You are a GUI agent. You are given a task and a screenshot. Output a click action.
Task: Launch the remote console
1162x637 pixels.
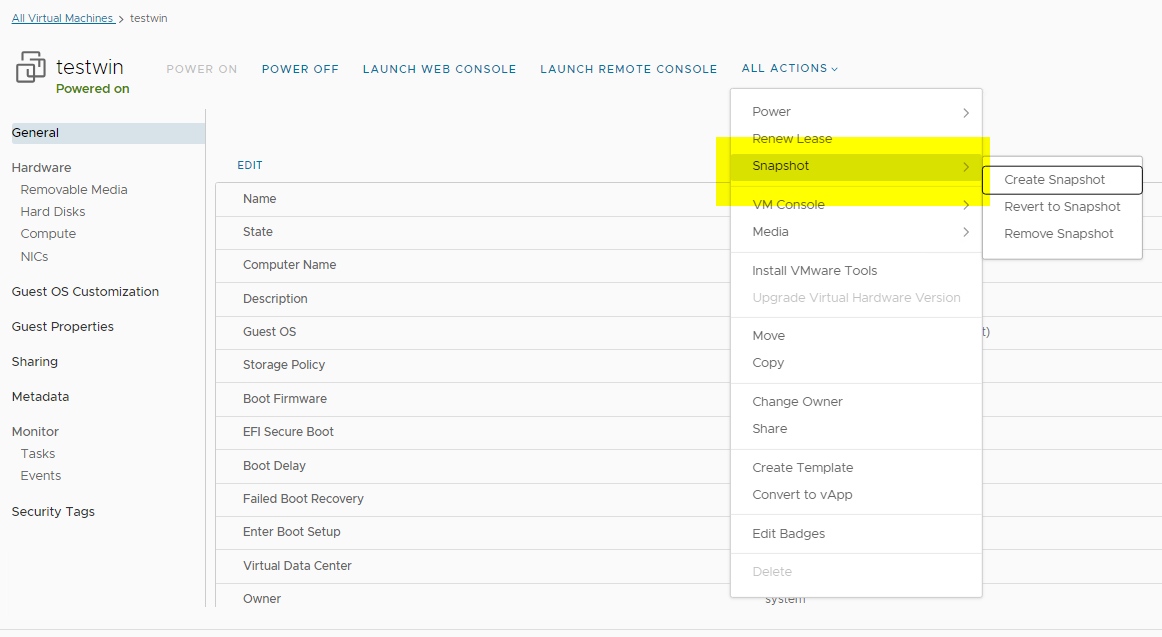[628, 69]
